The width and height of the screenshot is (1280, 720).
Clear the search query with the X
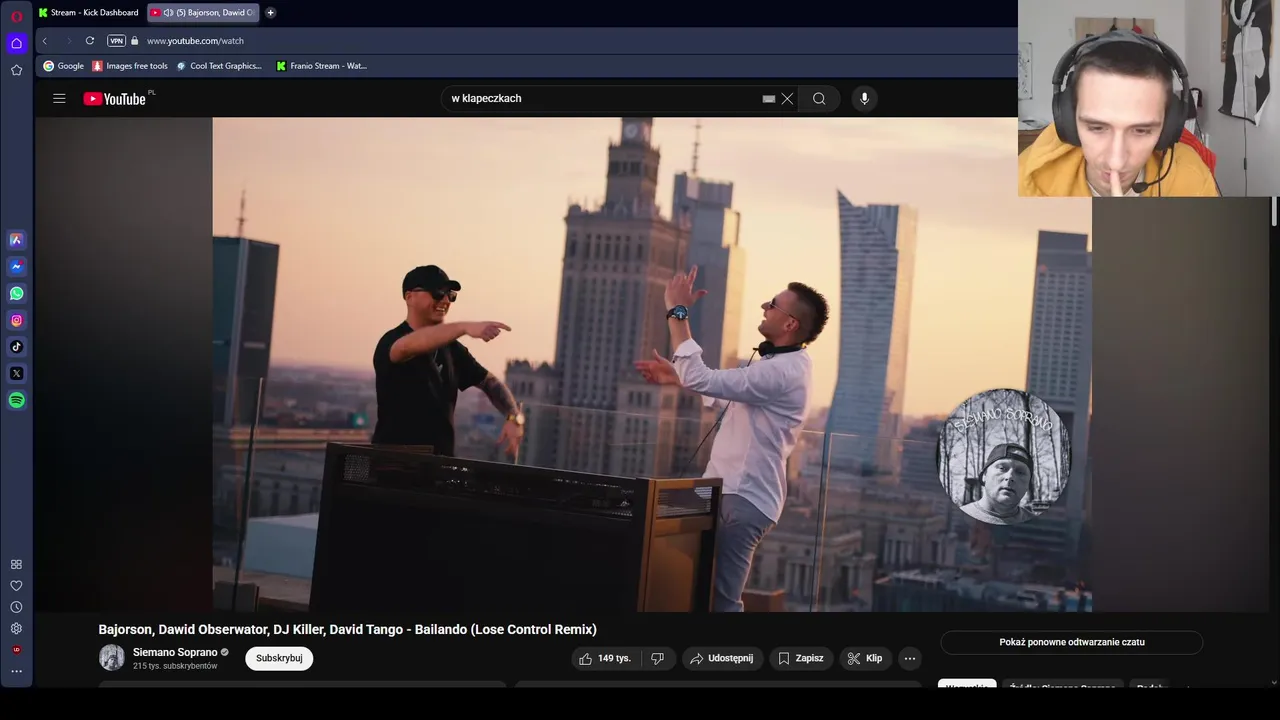pyautogui.click(x=787, y=98)
